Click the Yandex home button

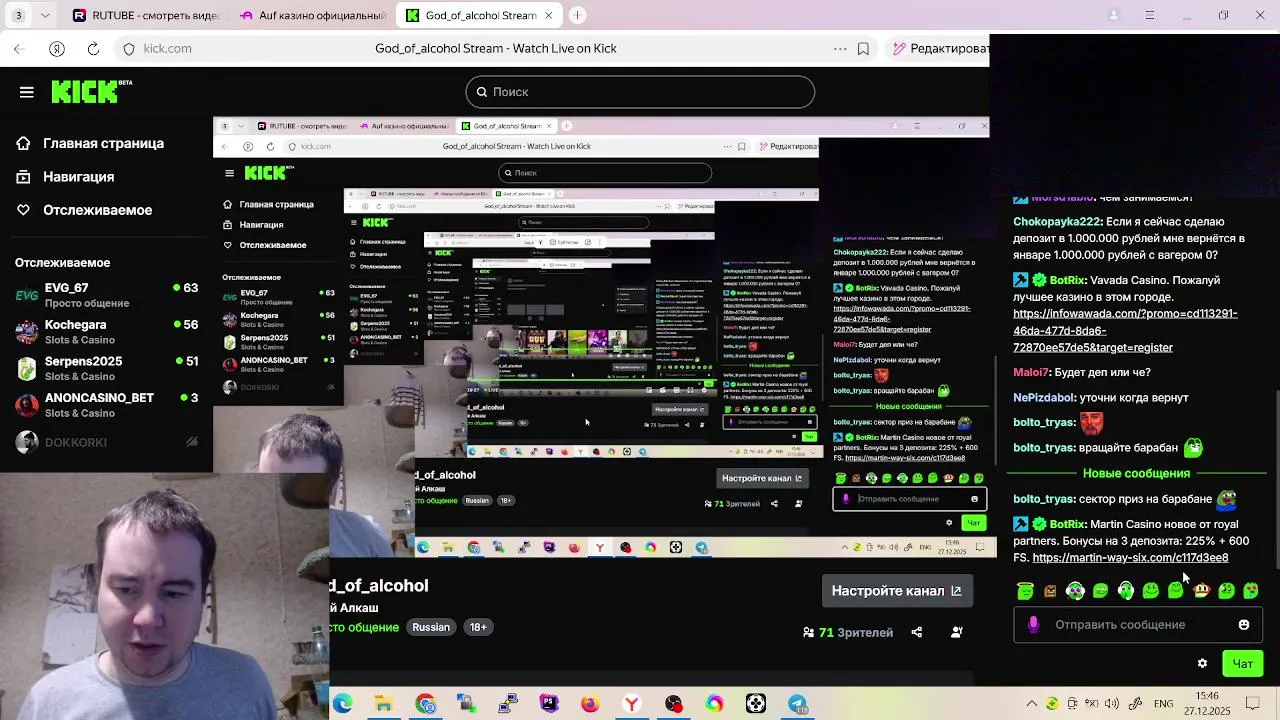tap(57, 48)
